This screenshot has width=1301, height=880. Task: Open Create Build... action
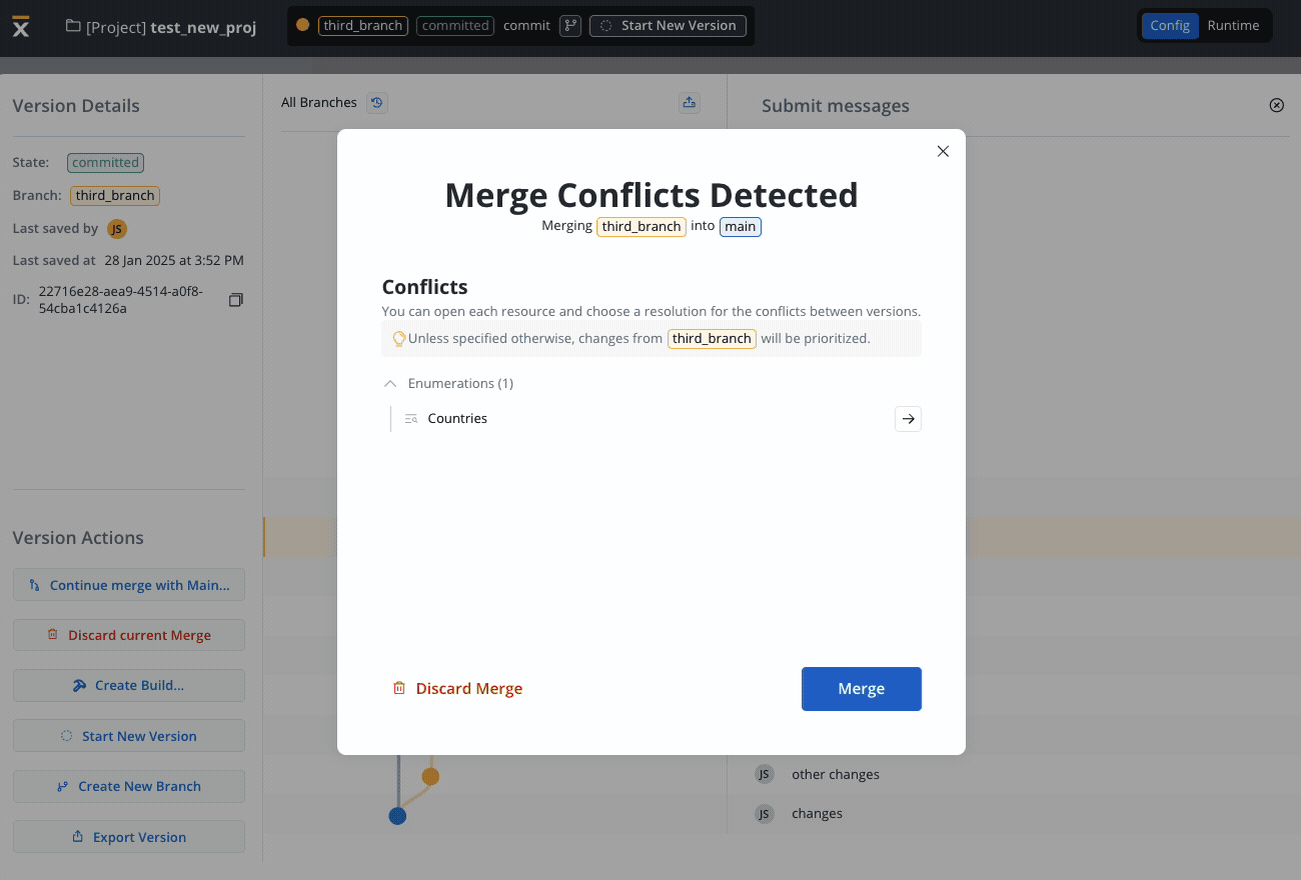[129, 685]
